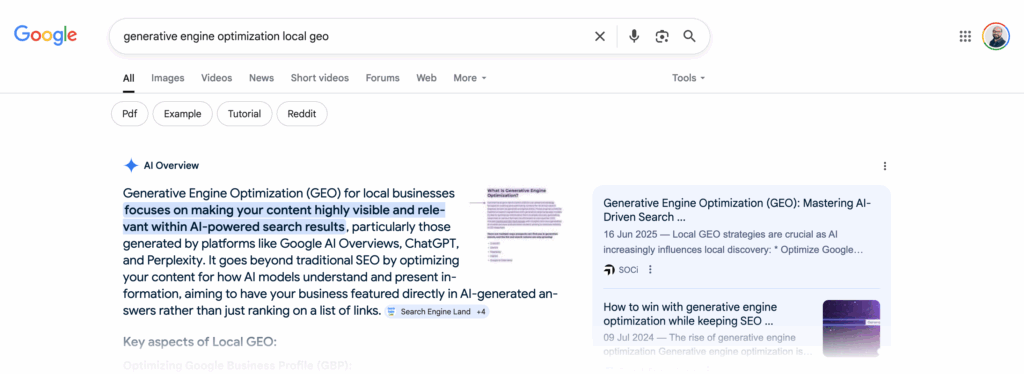The height and width of the screenshot is (374, 1024).
Task: Open AI Overview three-dot options menu
Action: (x=885, y=166)
